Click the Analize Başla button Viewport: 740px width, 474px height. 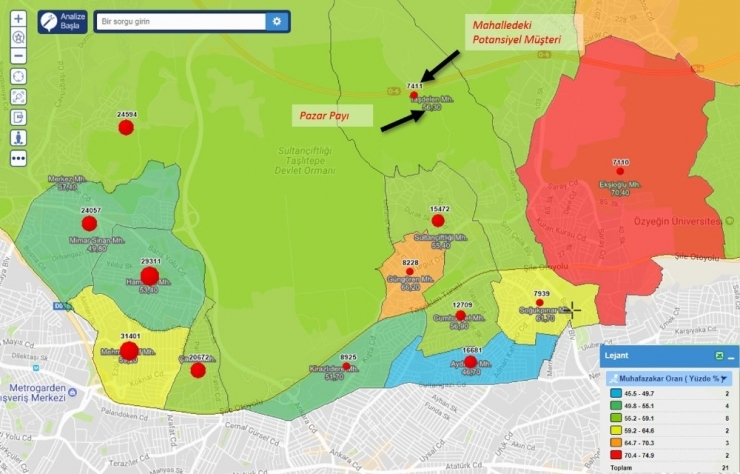62,21
